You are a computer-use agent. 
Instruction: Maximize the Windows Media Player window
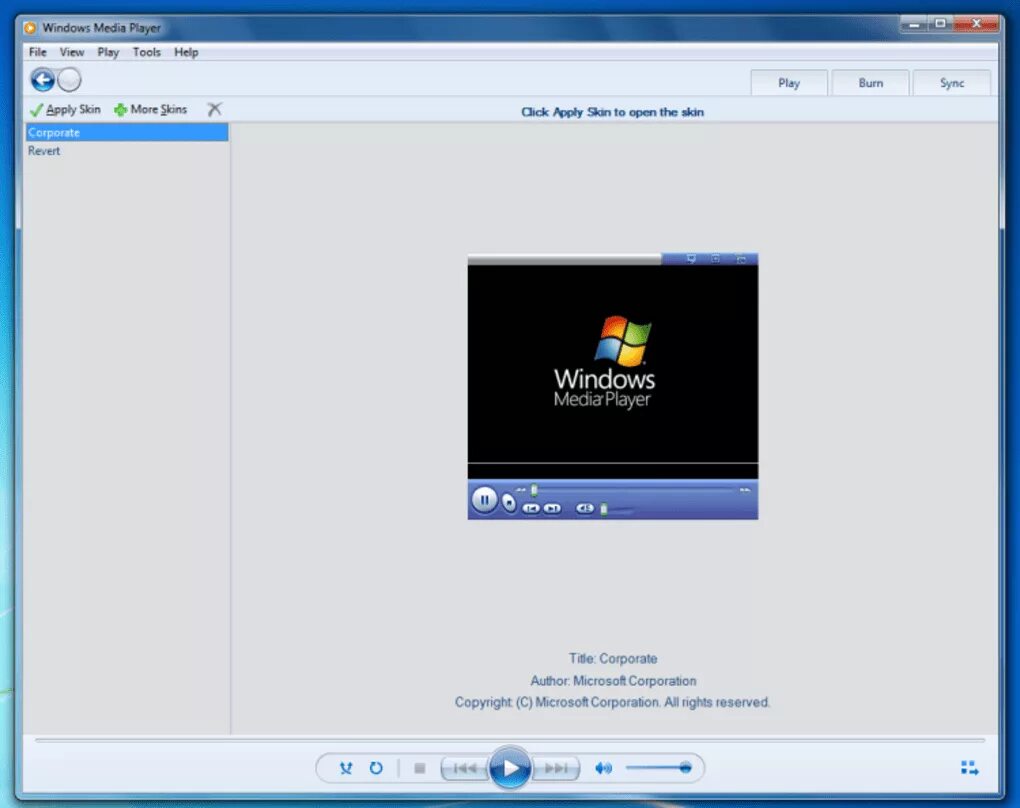point(941,24)
